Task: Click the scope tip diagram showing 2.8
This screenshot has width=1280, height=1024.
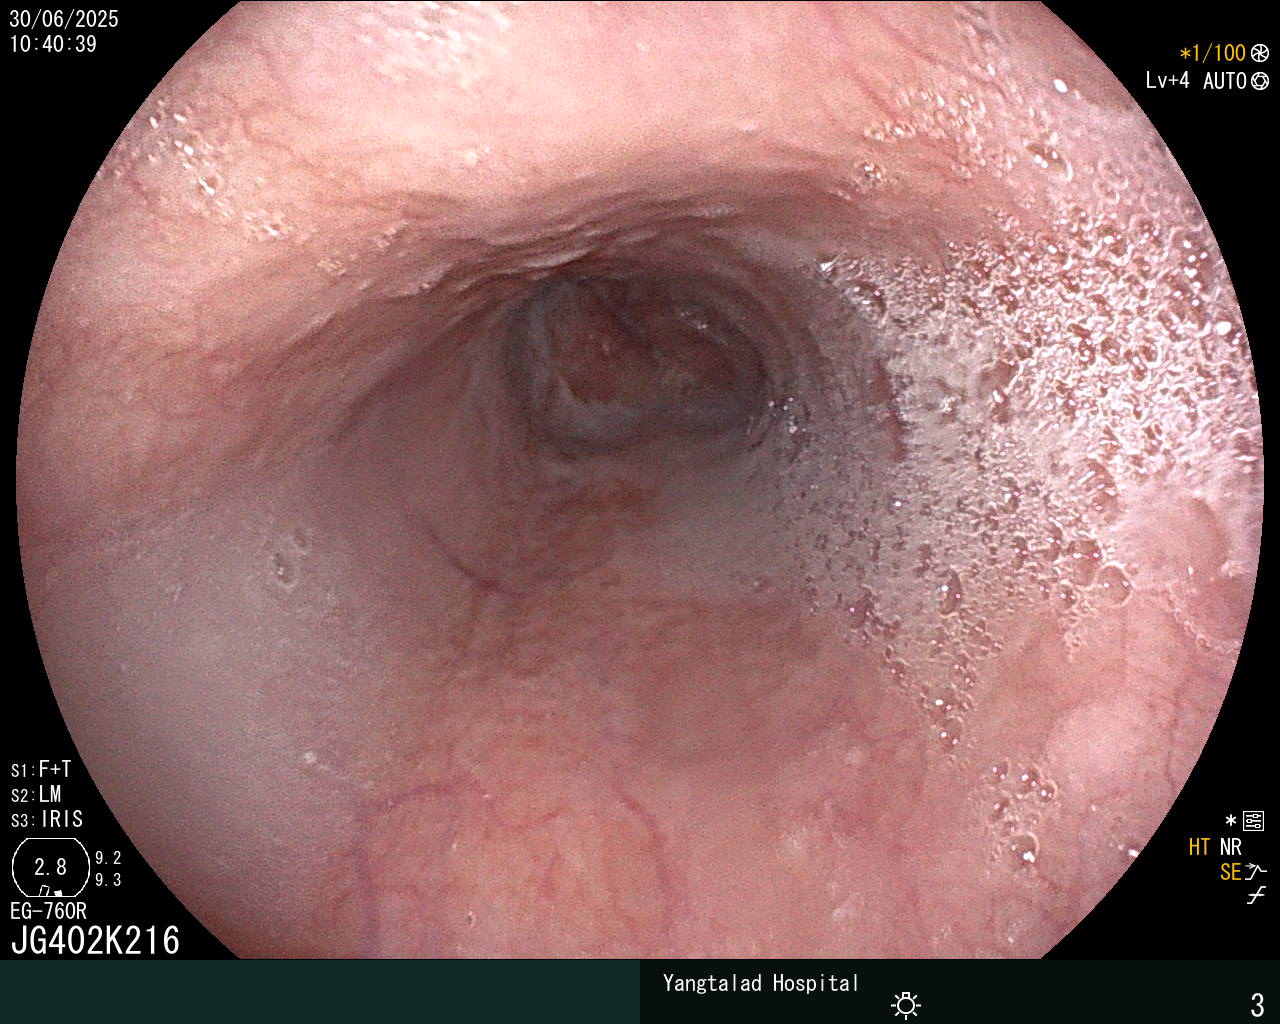Action: 50,867
